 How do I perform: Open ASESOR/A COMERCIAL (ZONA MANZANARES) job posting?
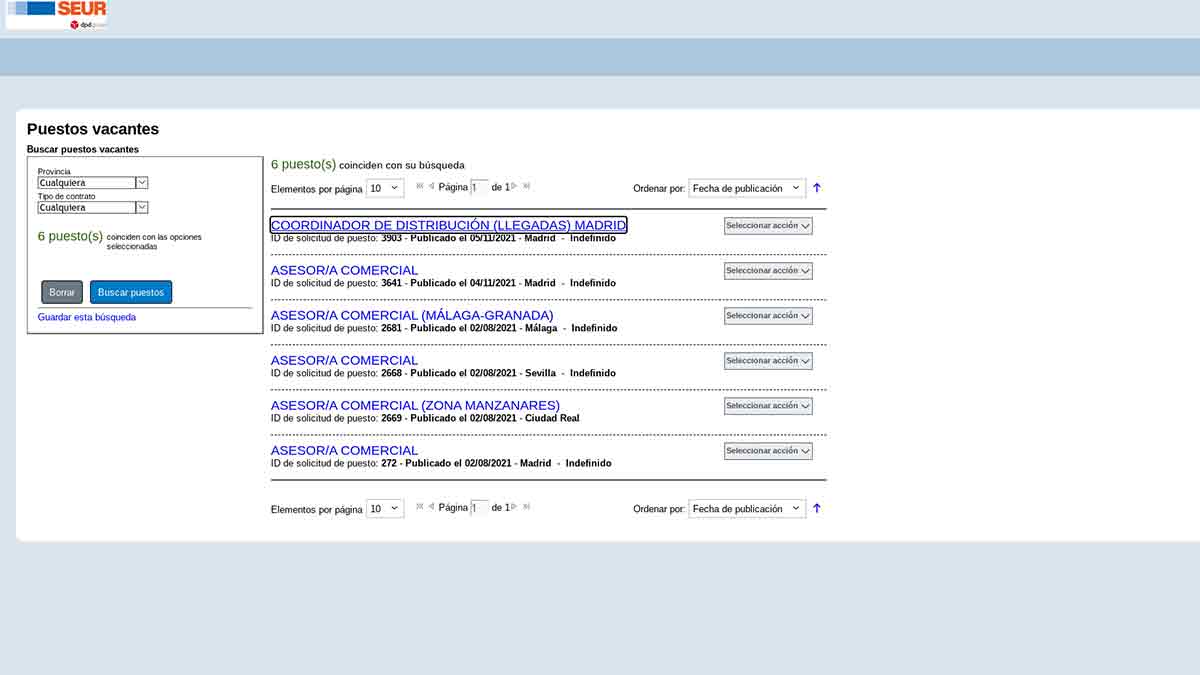(x=415, y=405)
